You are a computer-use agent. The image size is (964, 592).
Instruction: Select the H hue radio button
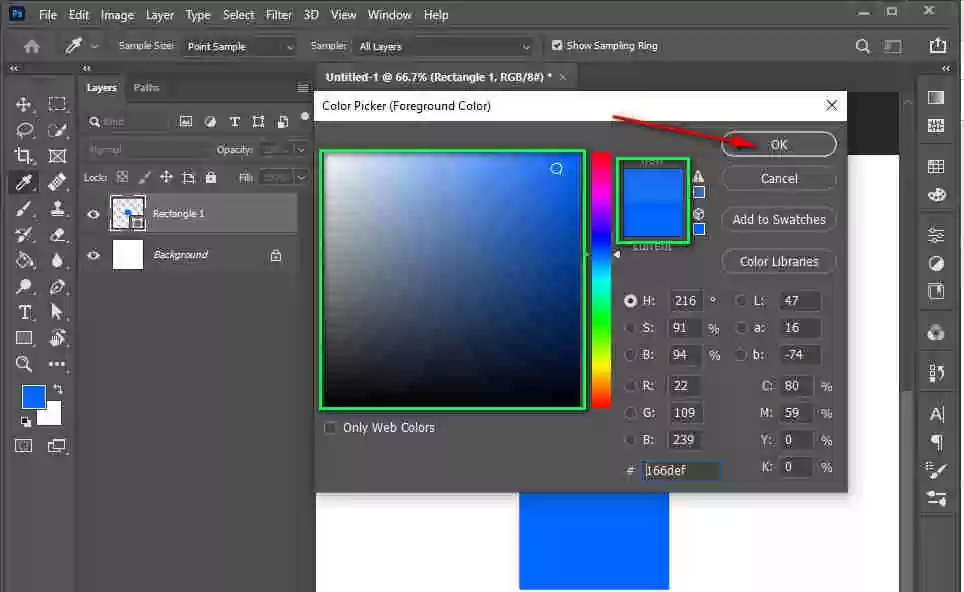[630, 301]
